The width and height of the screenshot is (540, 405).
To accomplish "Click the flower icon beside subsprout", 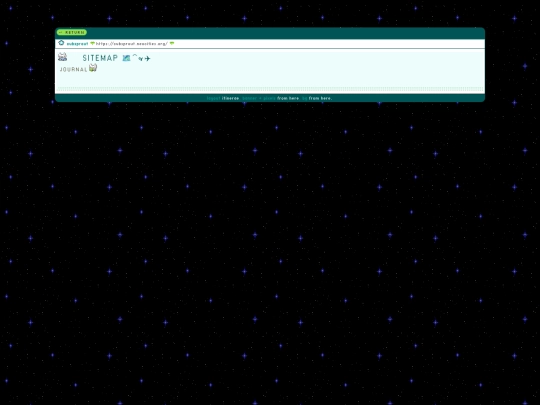I will (x=61, y=43).
